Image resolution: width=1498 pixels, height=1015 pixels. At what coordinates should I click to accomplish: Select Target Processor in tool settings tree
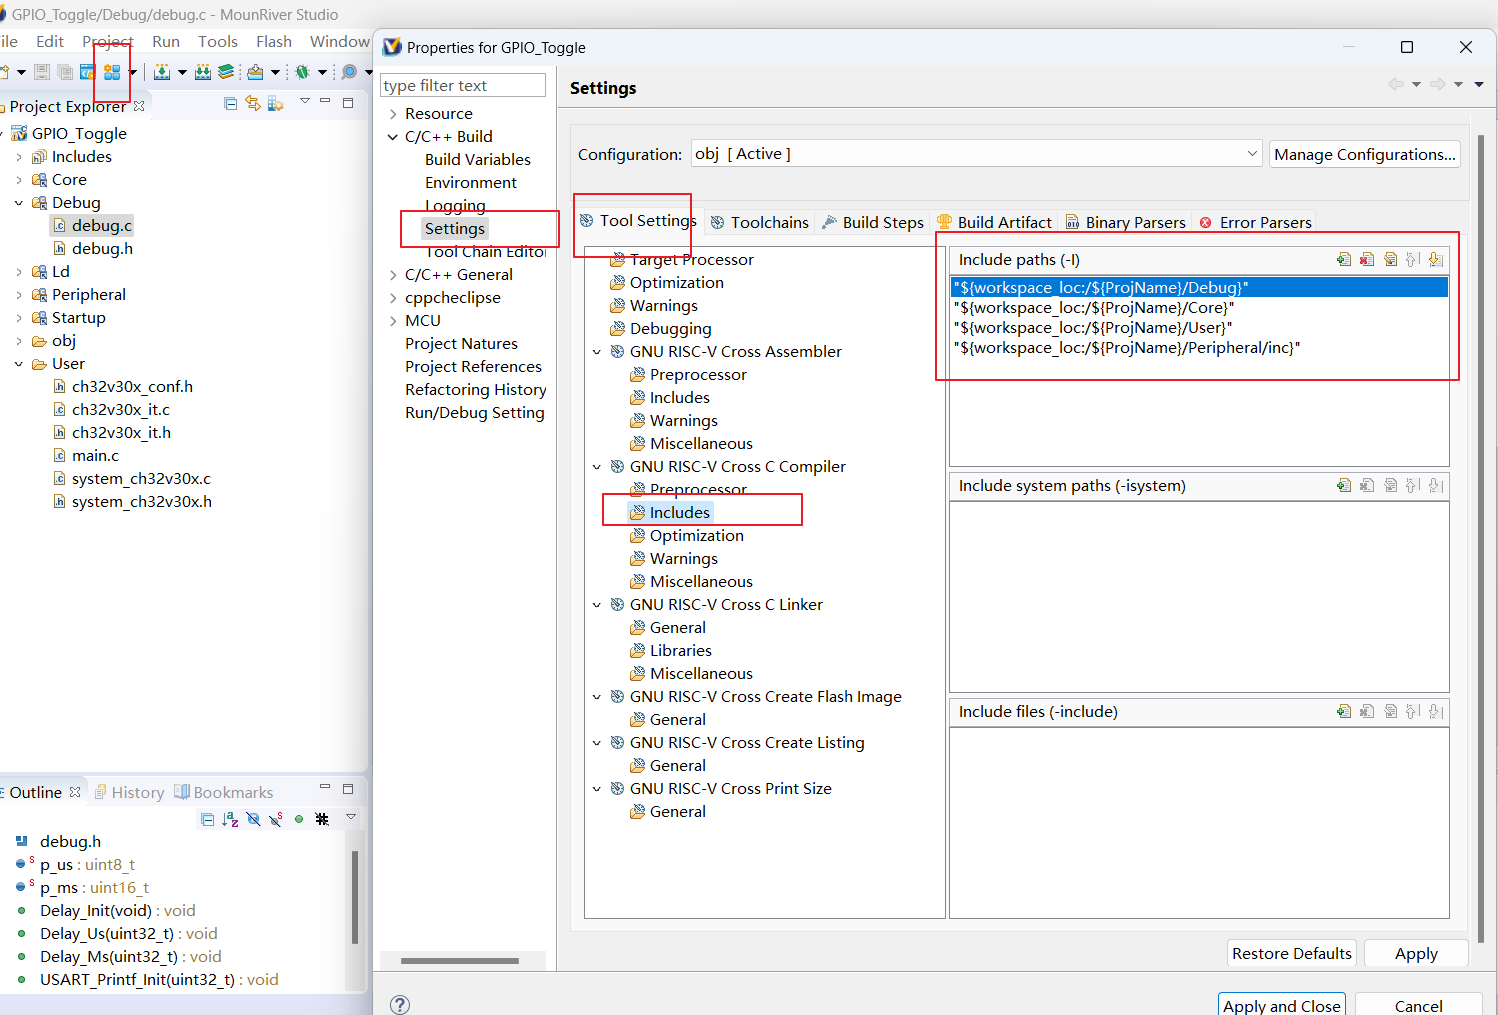[691, 260]
